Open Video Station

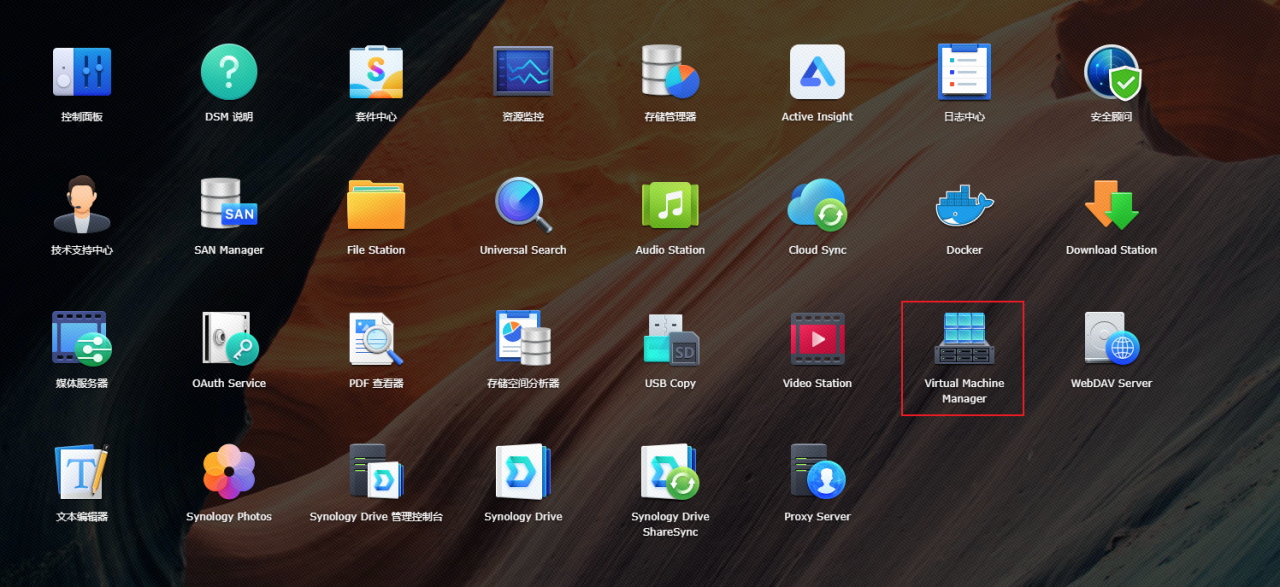pyautogui.click(x=816, y=340)
